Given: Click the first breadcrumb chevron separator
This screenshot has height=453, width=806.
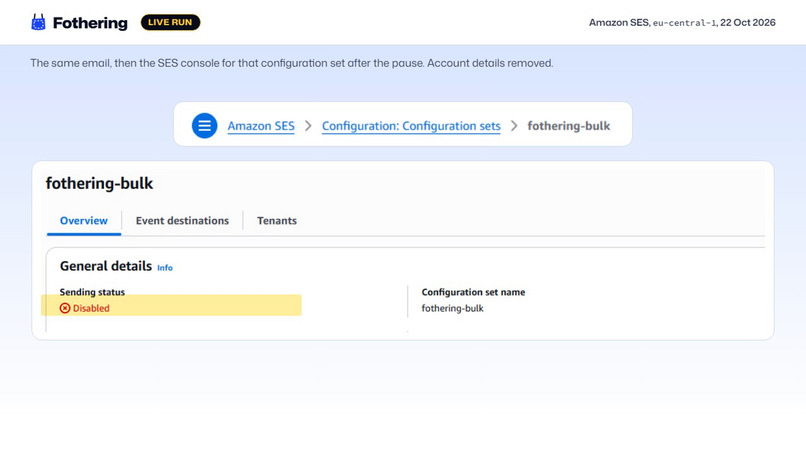Looking at the screenshot, I should 308,126.
